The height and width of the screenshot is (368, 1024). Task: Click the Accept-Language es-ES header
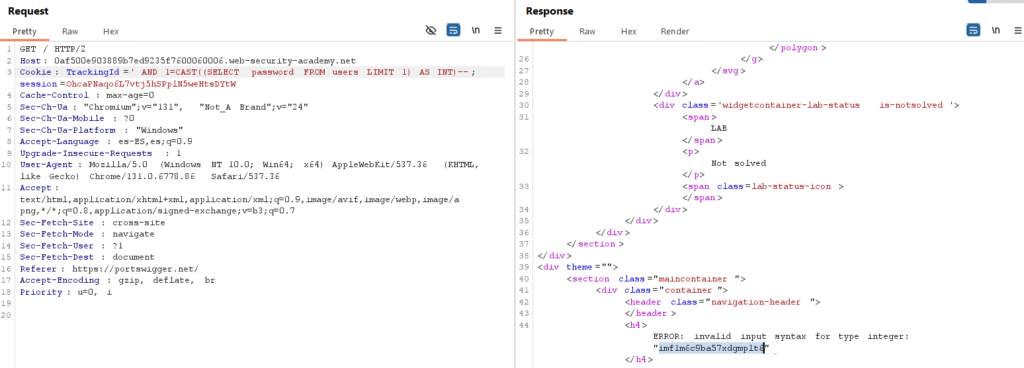[106, 142]
